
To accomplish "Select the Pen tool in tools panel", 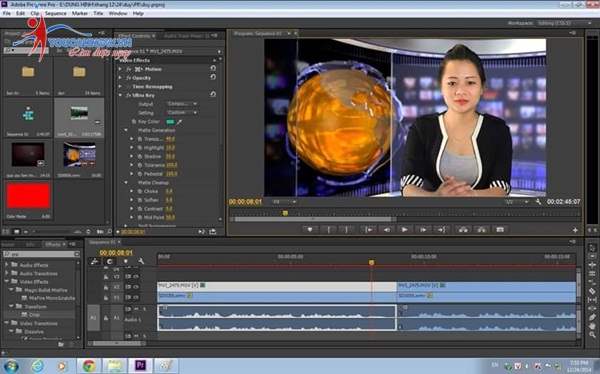I will point(592,317).
